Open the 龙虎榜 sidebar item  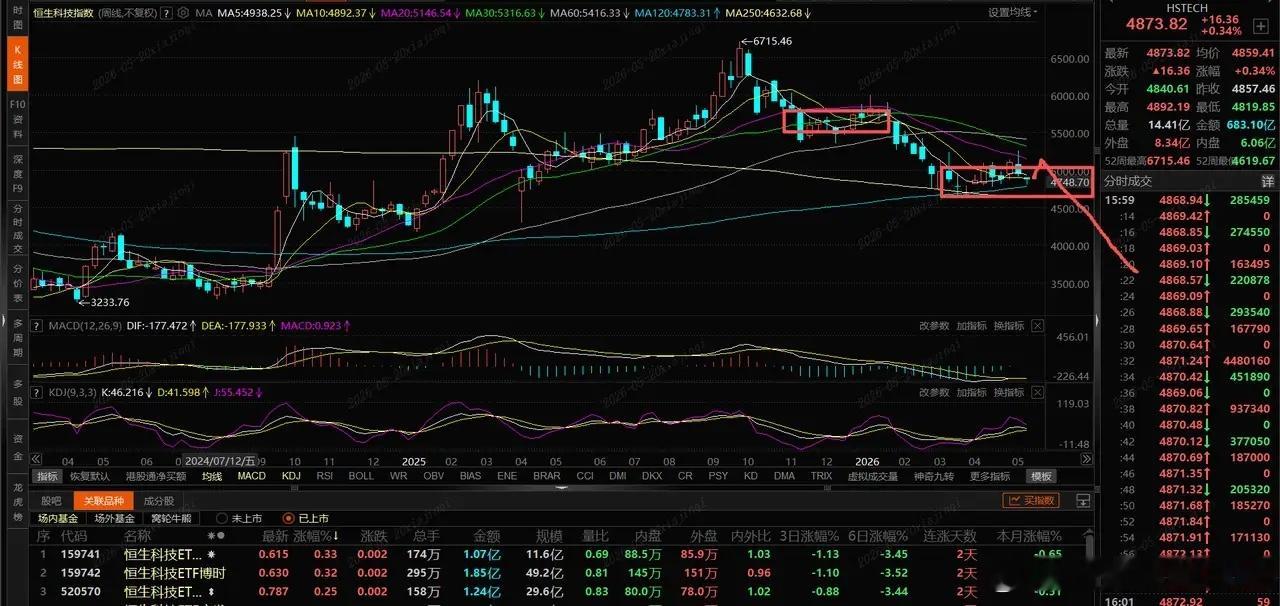point(17,503)
